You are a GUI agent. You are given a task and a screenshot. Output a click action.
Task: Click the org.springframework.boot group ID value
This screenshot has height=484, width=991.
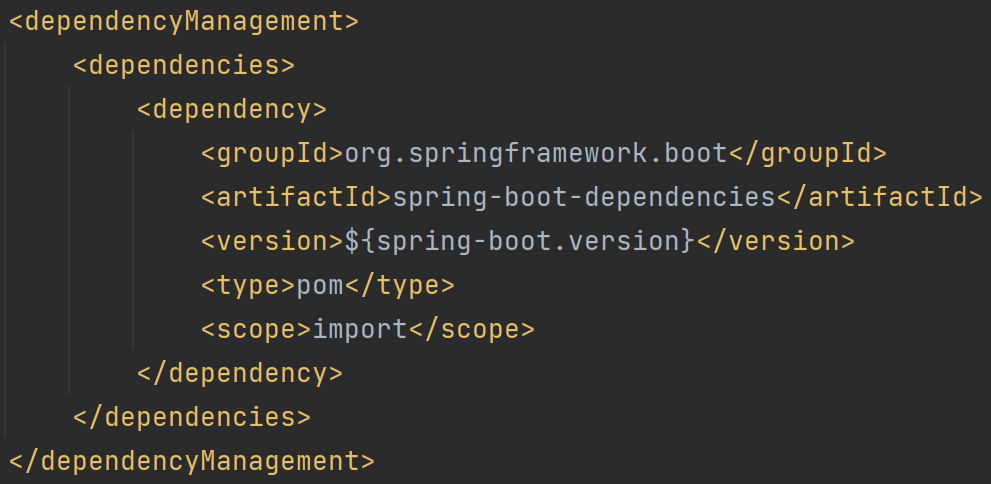(x=537, y=154)
